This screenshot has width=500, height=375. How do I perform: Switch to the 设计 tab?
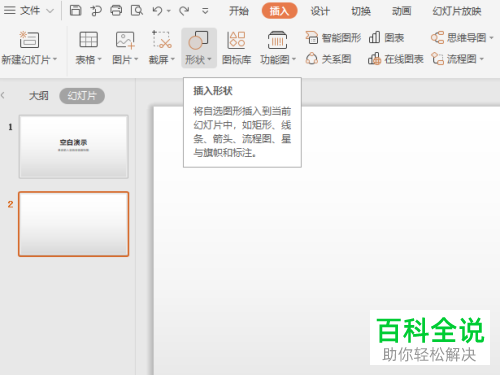[320, 11]
